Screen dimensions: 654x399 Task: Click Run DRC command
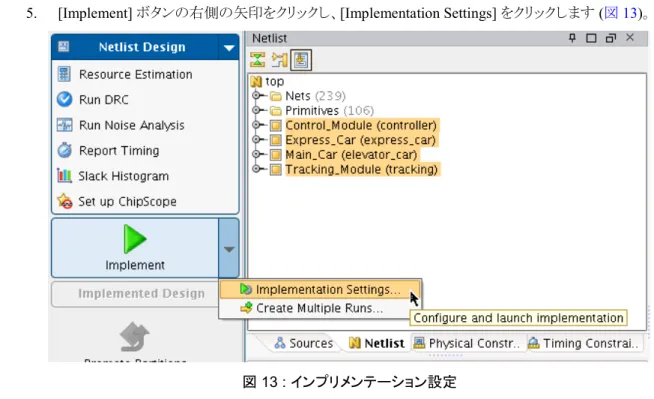click(x=103, y=100)
